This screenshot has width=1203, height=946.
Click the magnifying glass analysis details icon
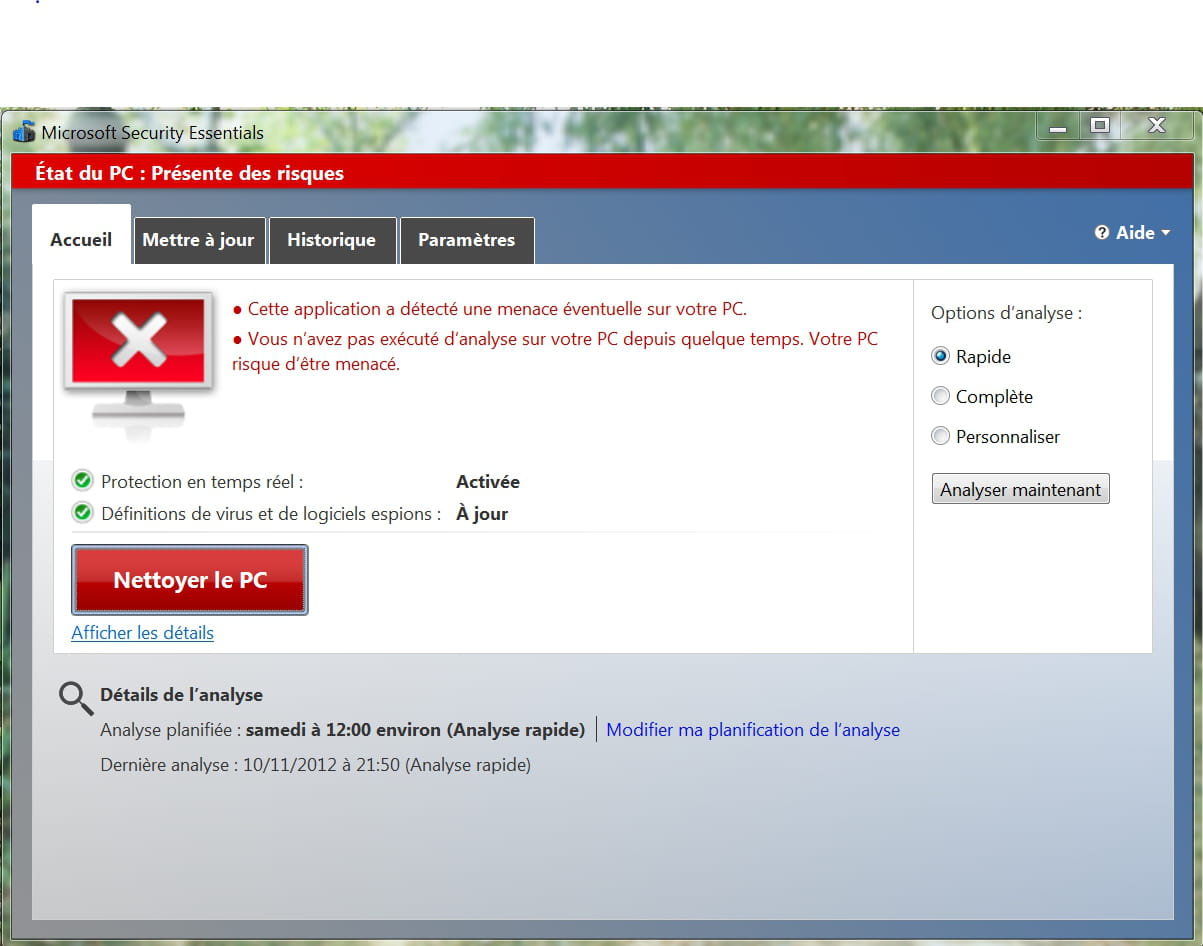[x=76, y=698]
